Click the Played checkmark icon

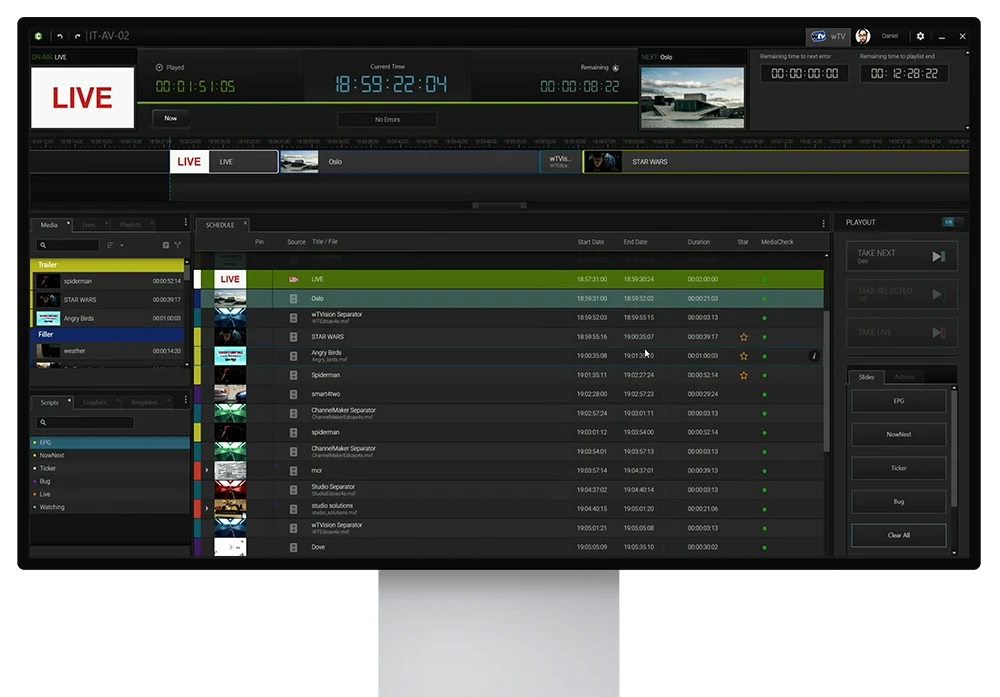159,67
